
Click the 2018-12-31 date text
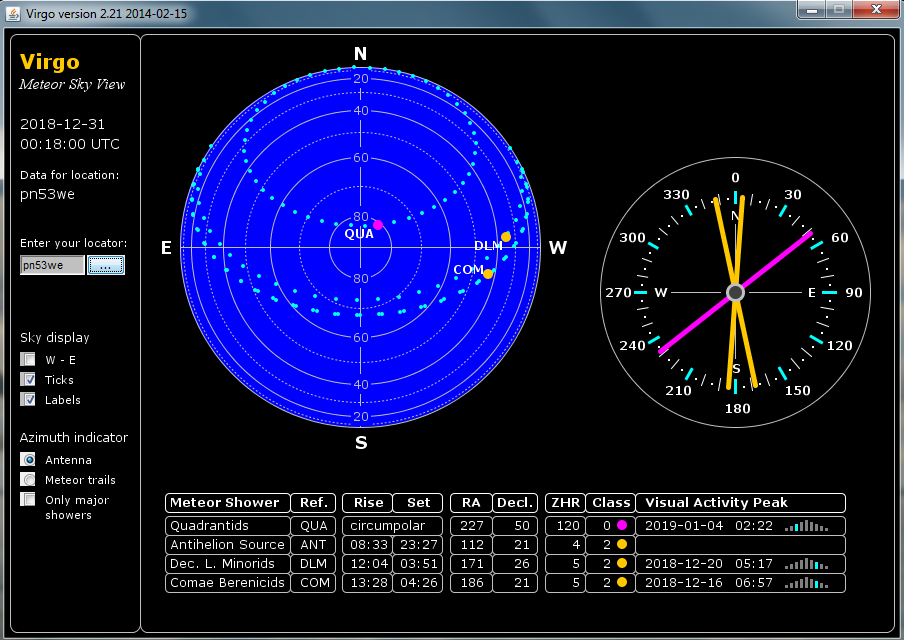pos(62,124)
